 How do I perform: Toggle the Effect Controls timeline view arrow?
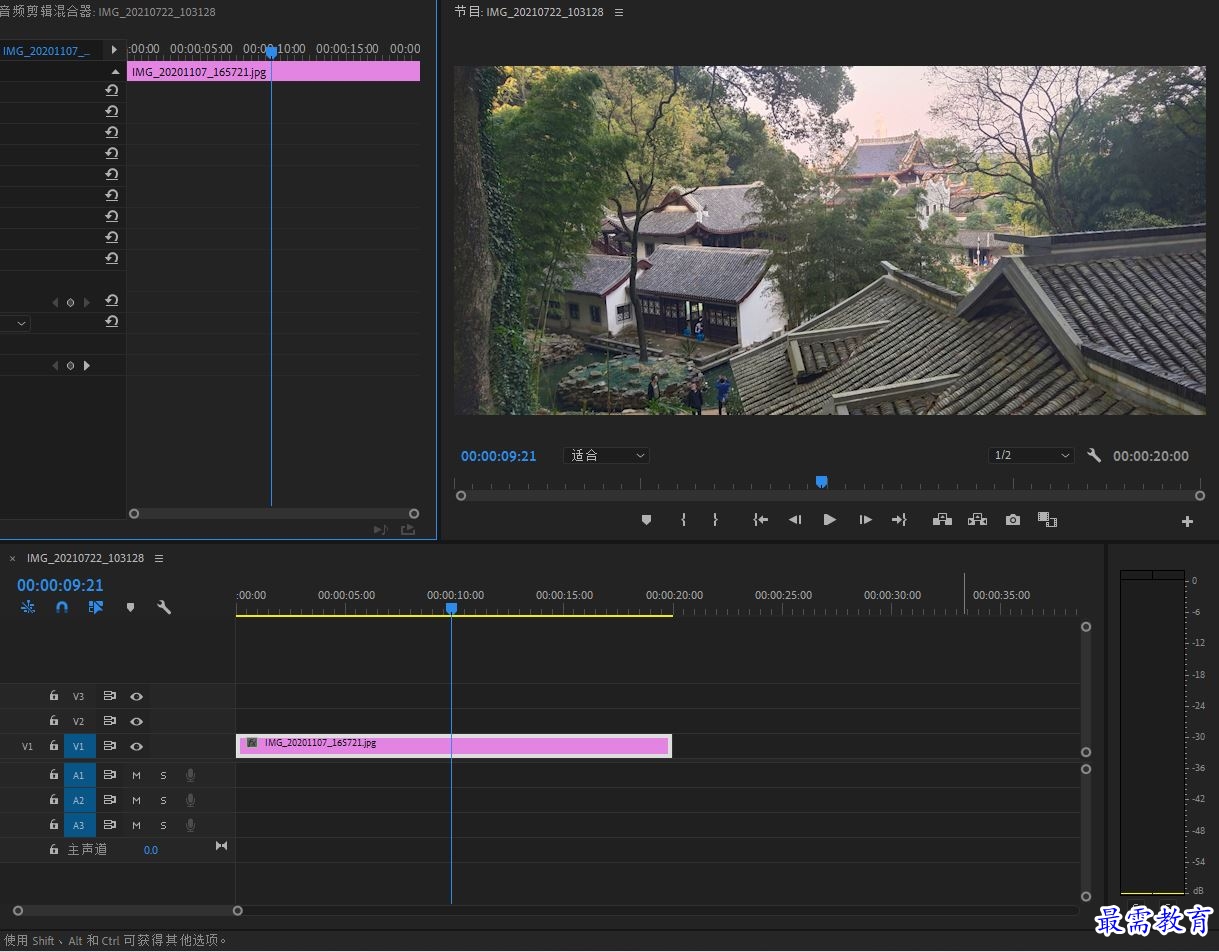(x=114, y=49)
